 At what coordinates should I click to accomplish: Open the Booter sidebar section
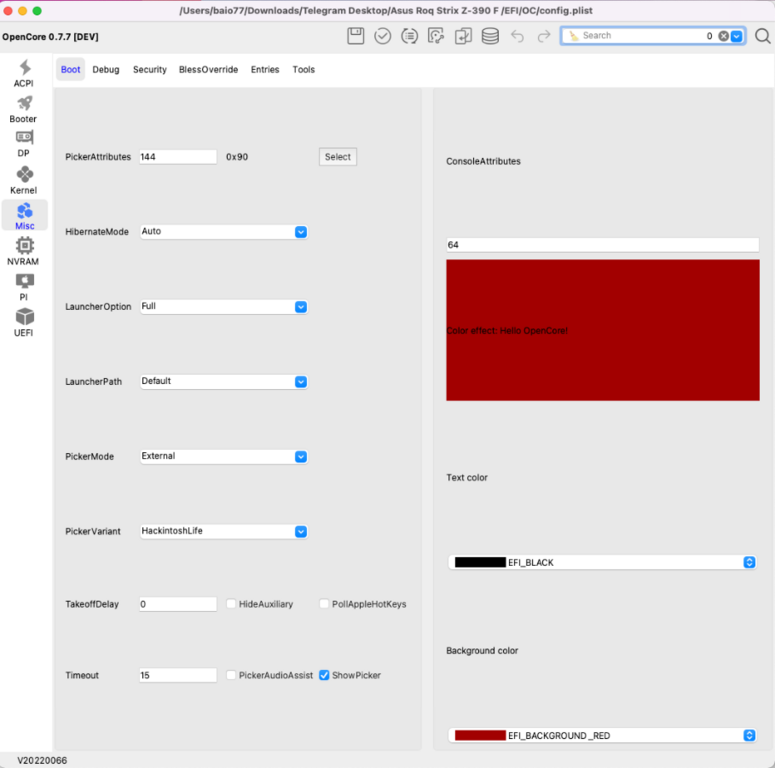(24, 109)
